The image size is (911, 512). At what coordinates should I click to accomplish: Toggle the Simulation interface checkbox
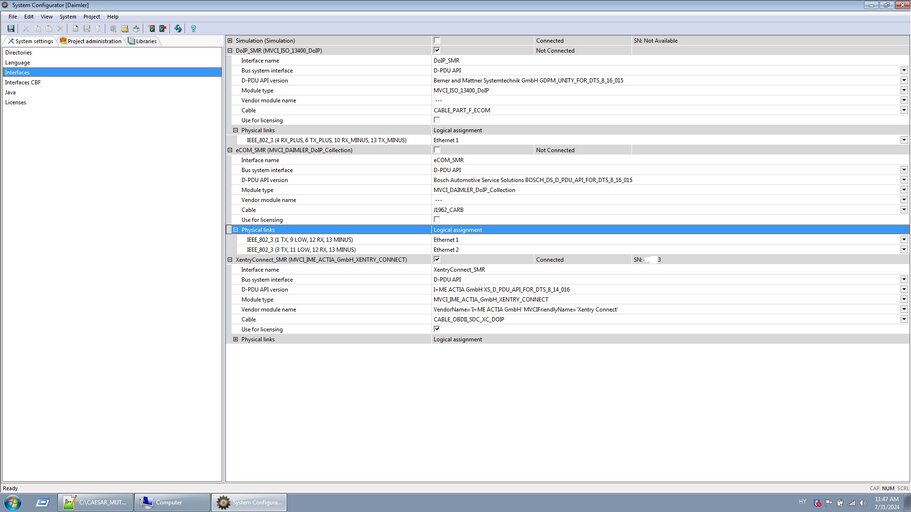pos(436,41)
